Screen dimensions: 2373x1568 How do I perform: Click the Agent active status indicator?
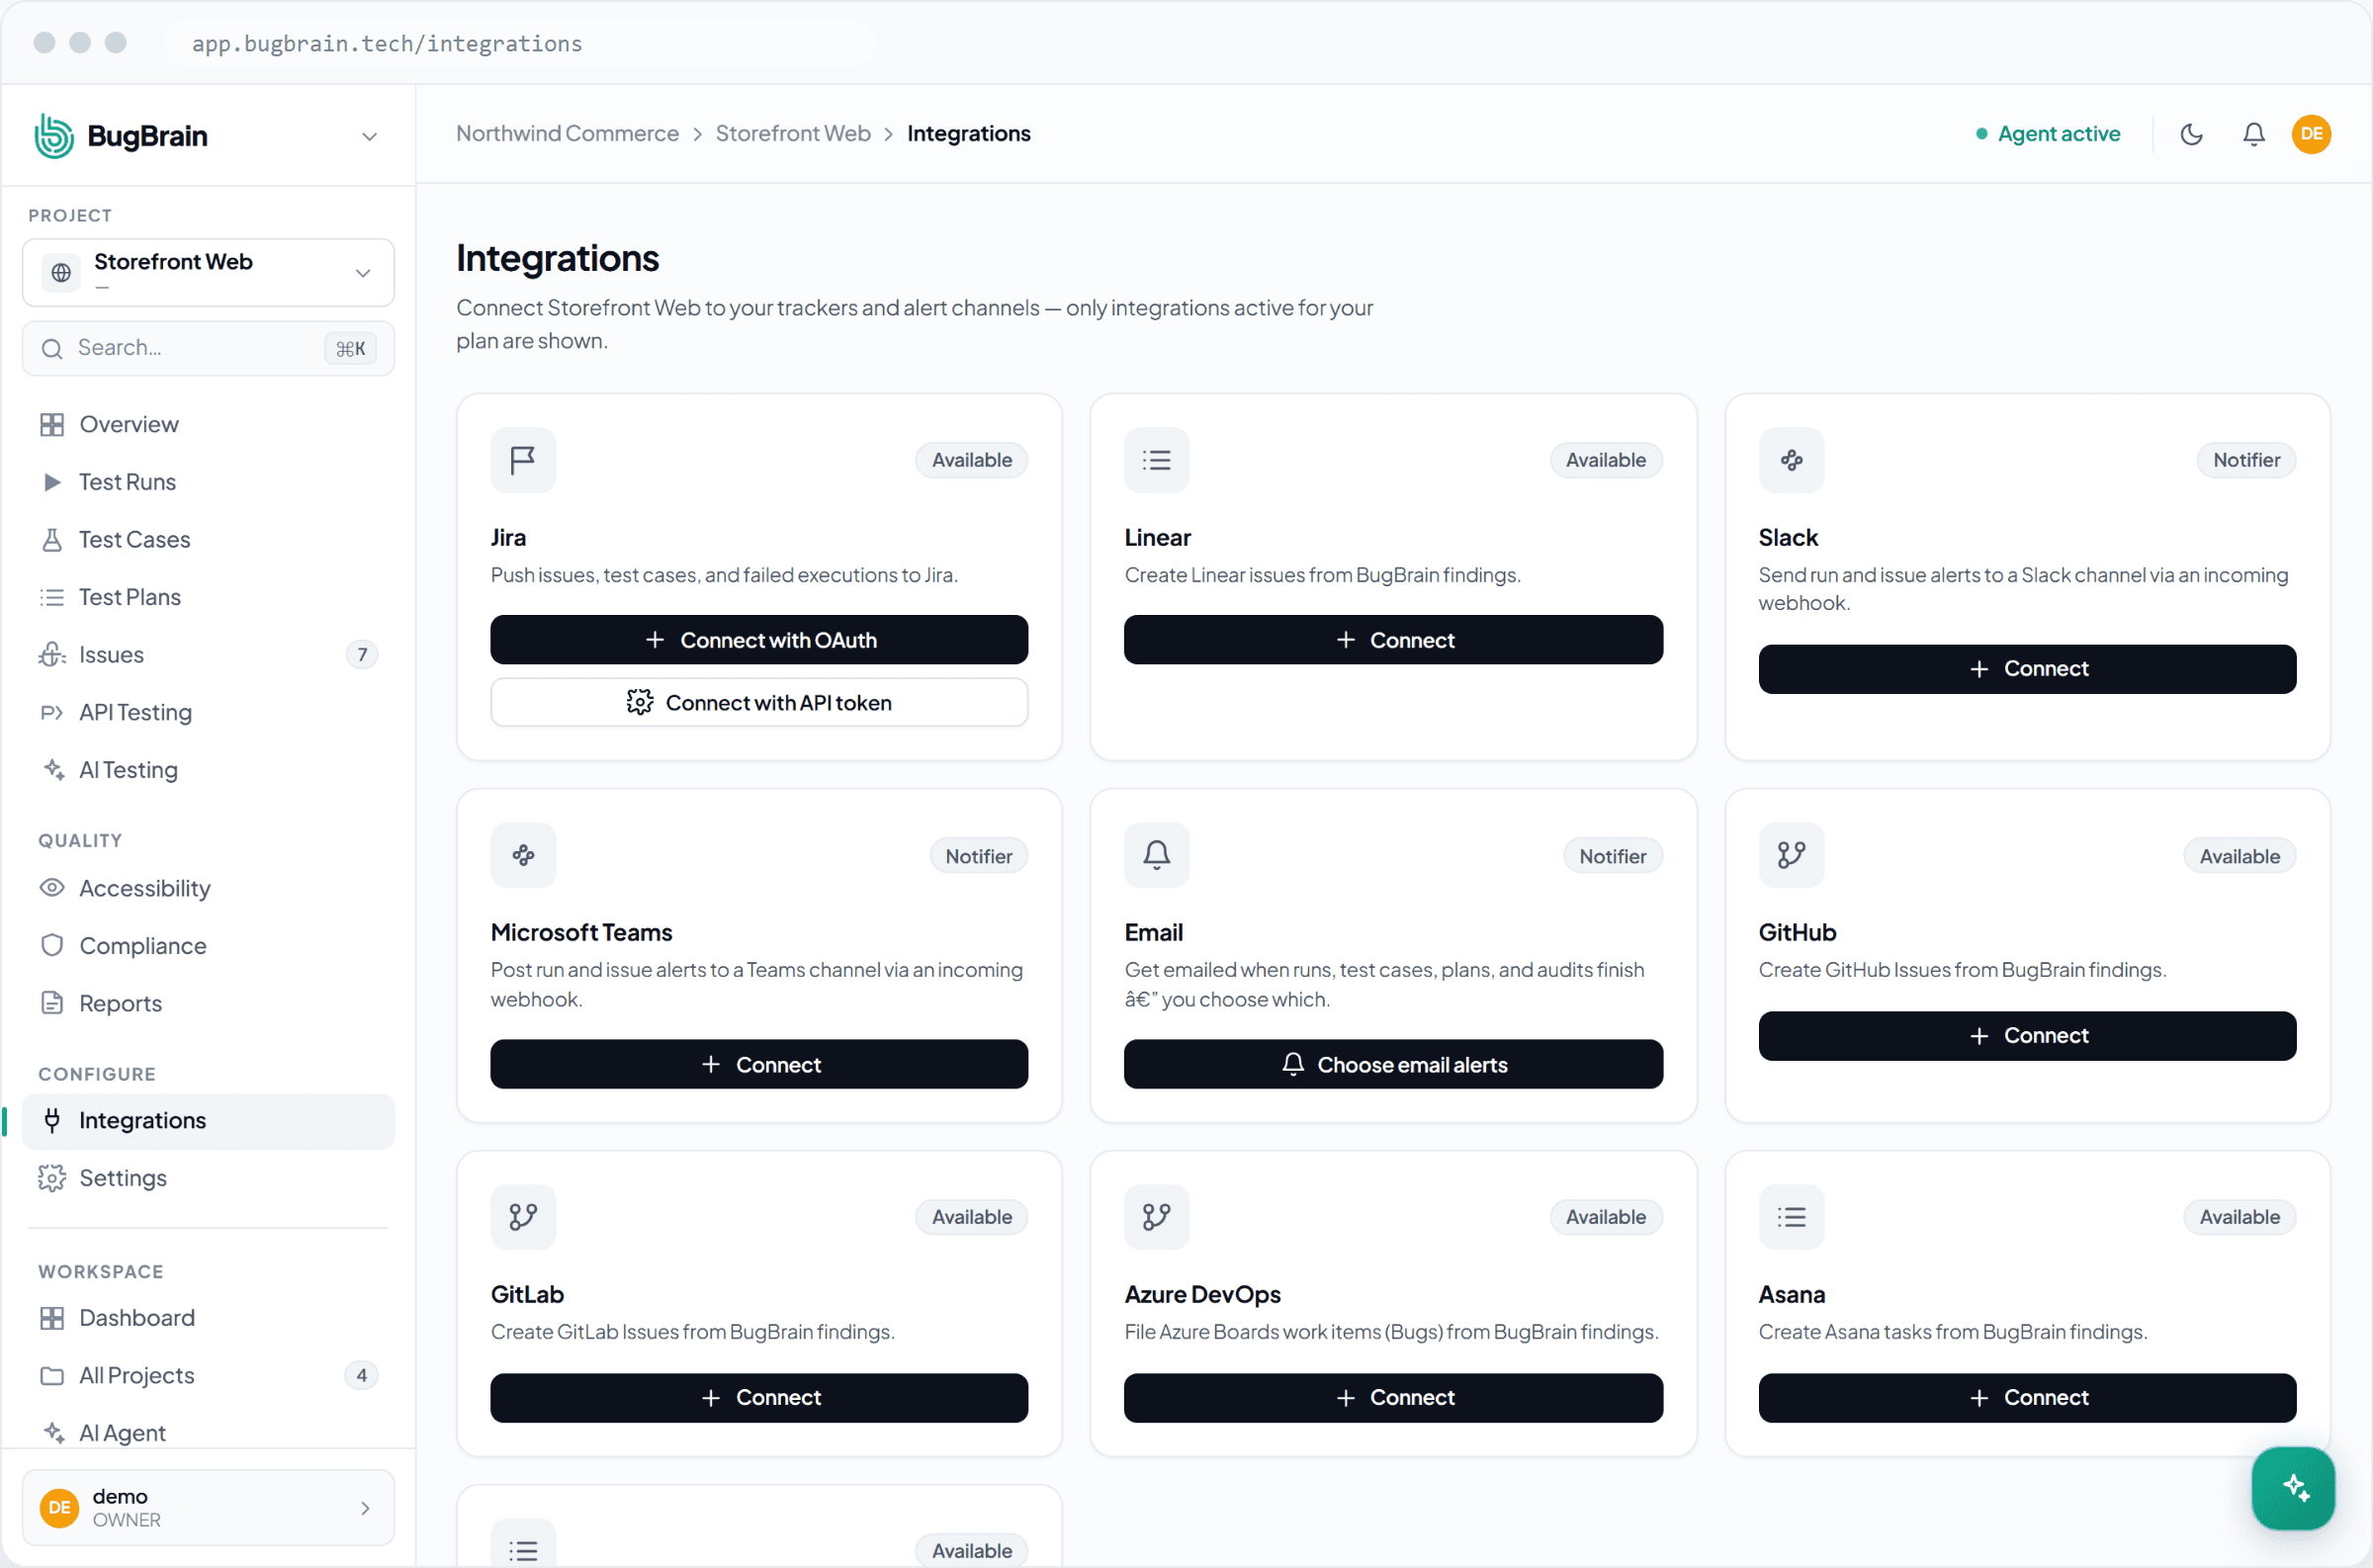point(2048,134)
